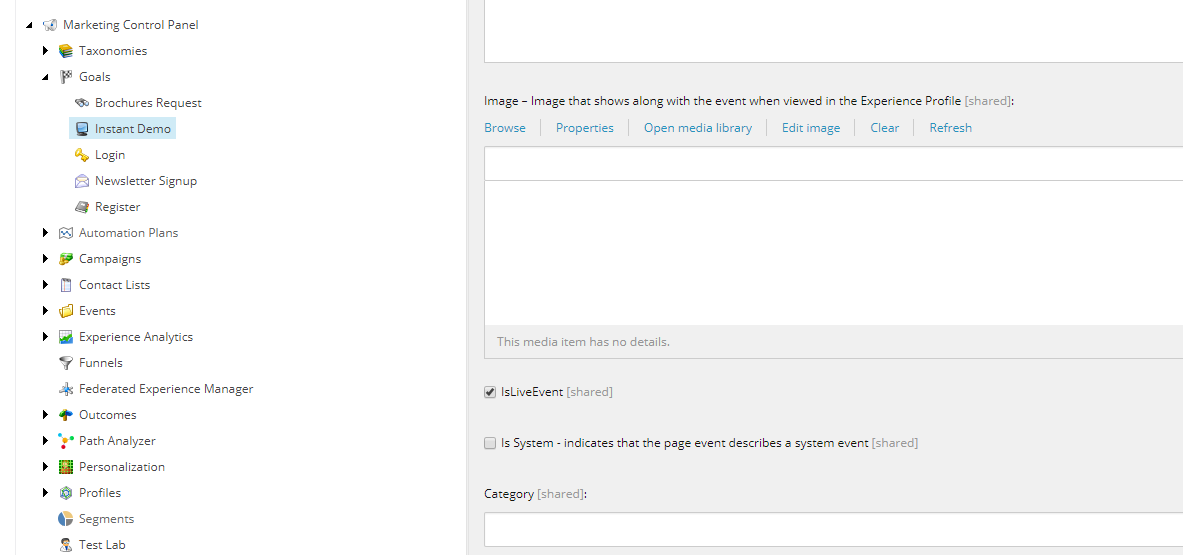Select the Brochures Request goal item

[148, 103]
